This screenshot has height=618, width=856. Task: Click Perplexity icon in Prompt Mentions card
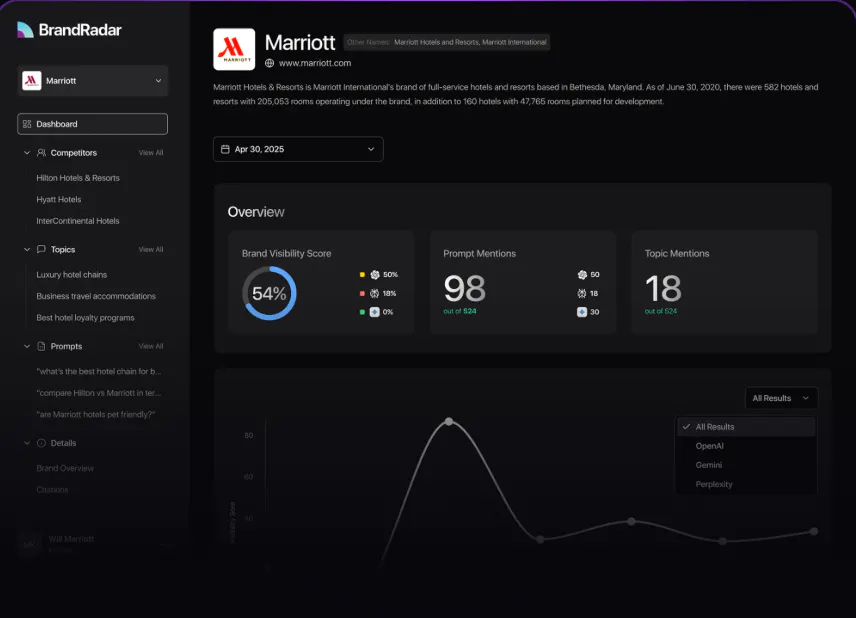(x=582, y=293)
